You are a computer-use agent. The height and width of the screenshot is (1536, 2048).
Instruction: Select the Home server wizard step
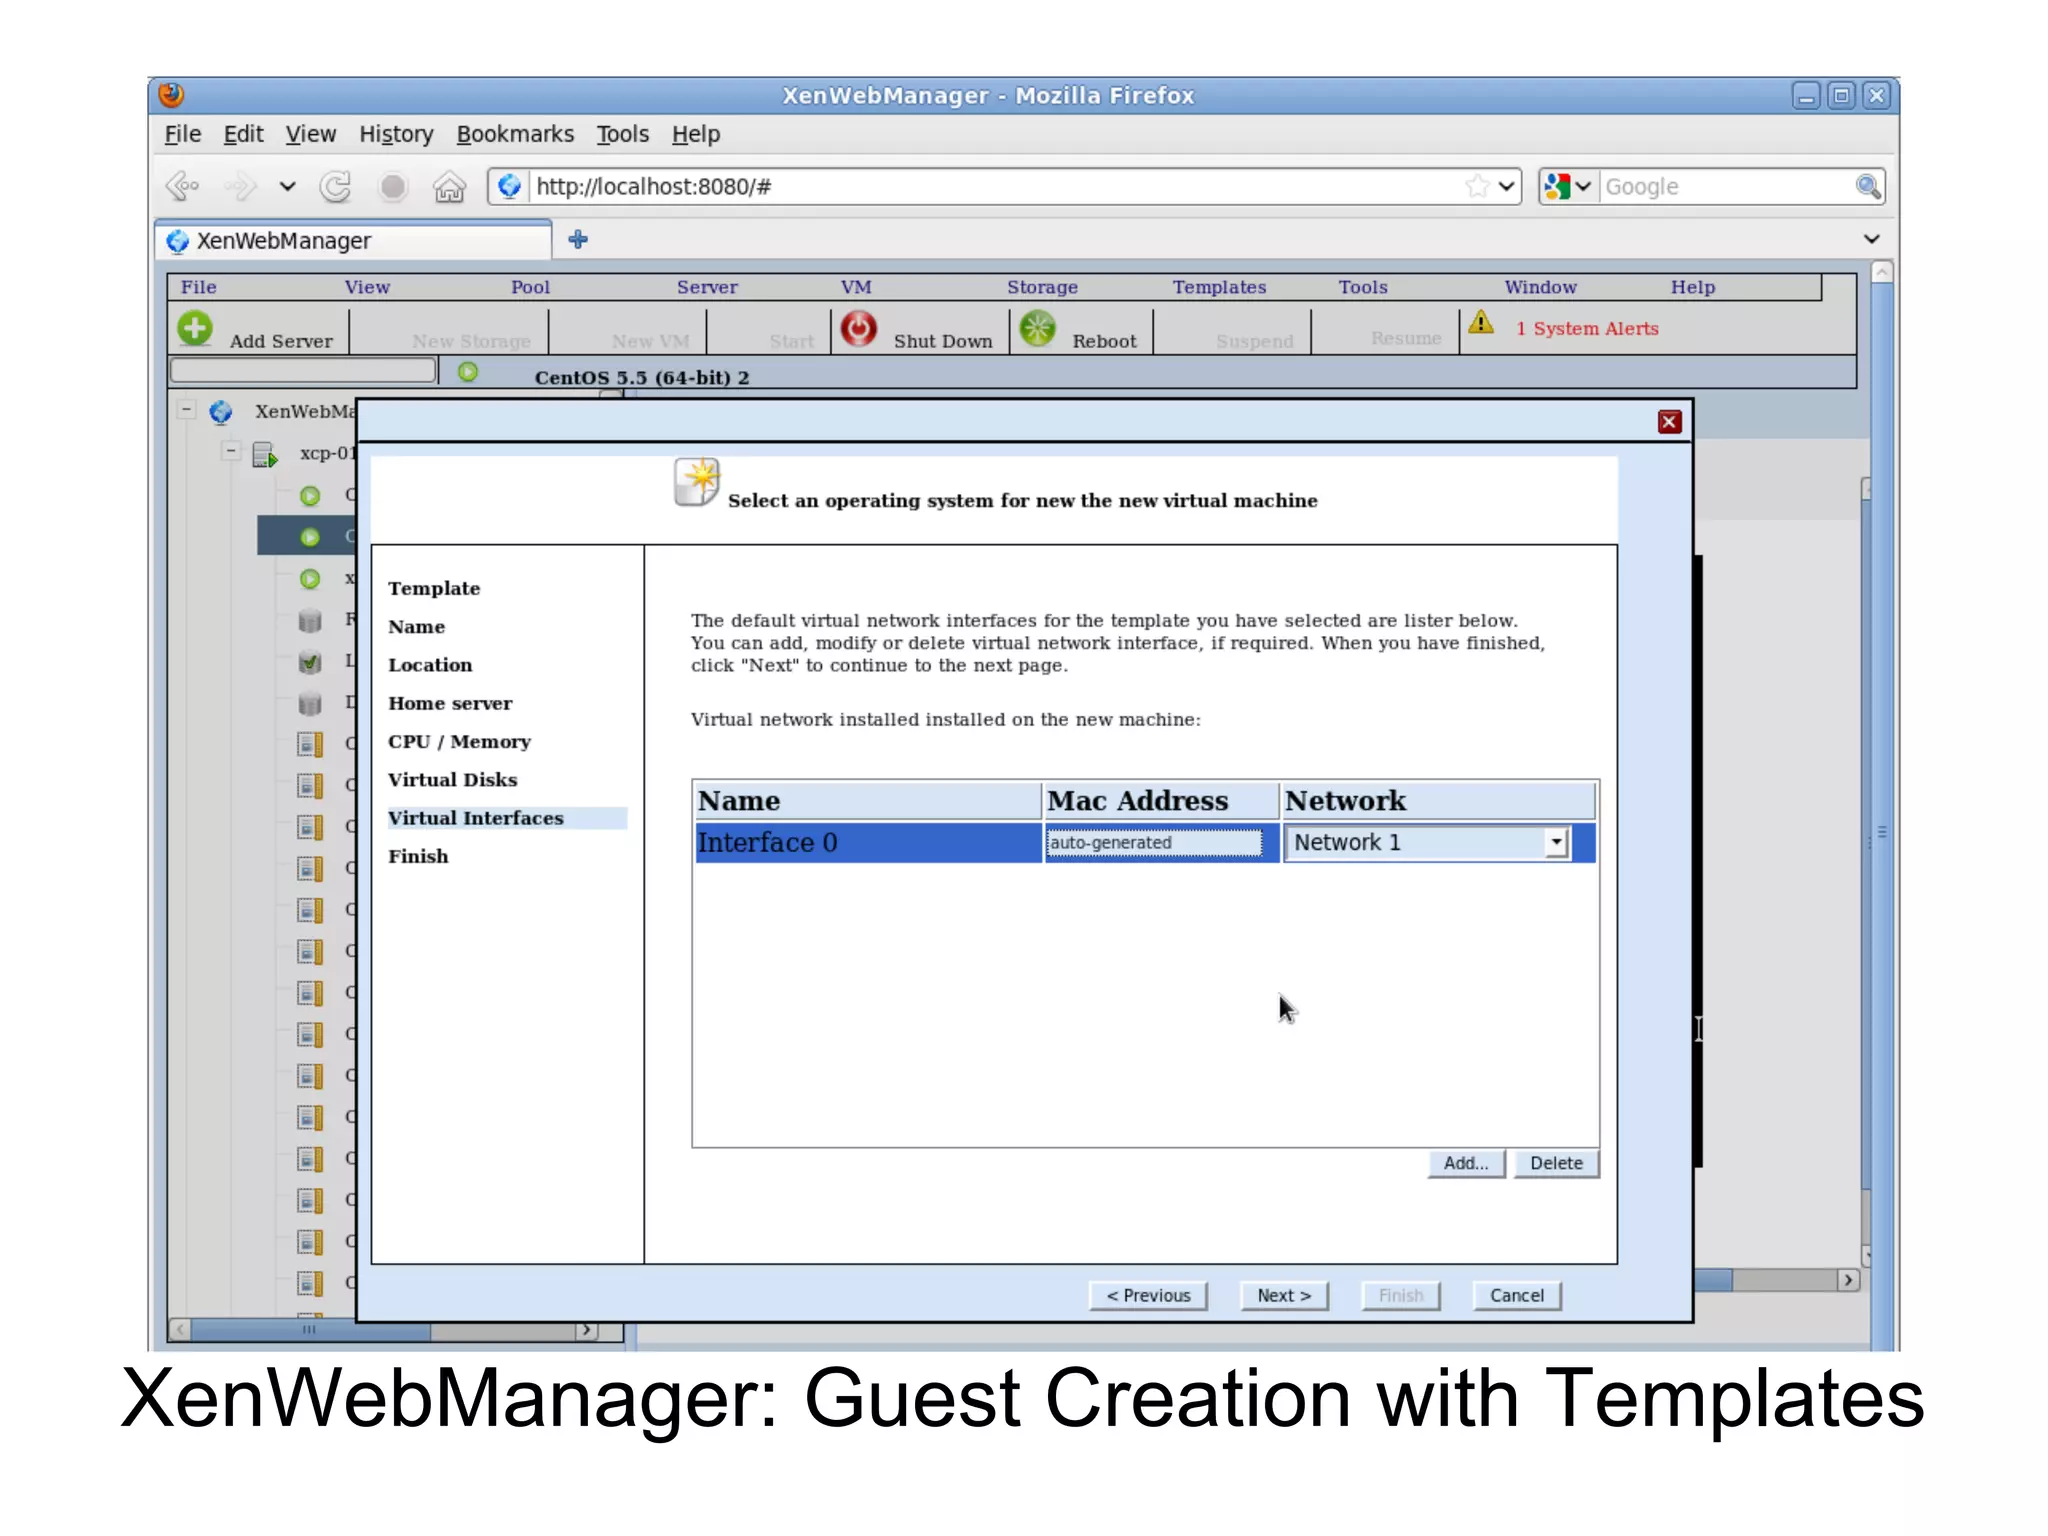(450, 703)
